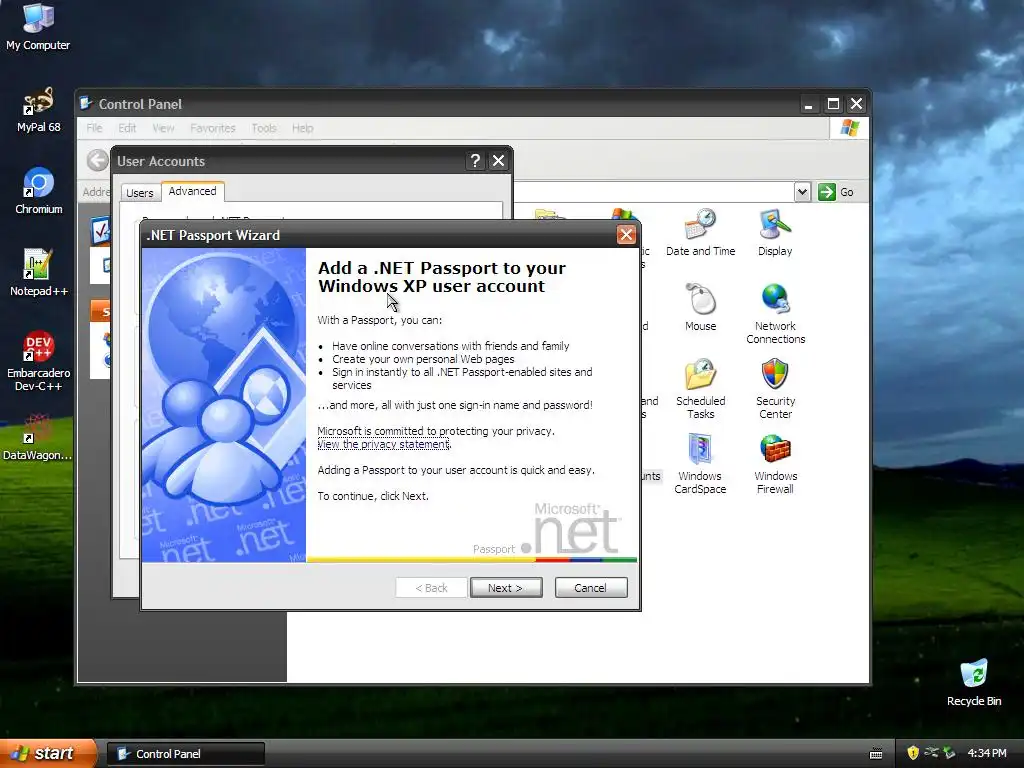View the privacy statement link

pyautogui.click(x=383, y=444)
